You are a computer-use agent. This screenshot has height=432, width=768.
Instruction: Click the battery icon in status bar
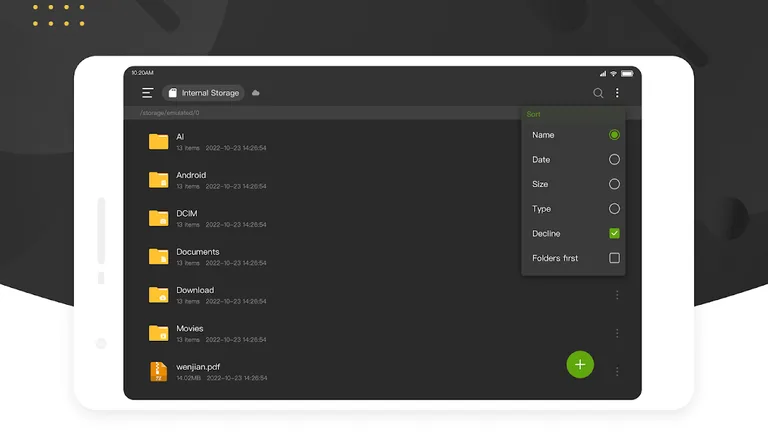click(627, 73)
